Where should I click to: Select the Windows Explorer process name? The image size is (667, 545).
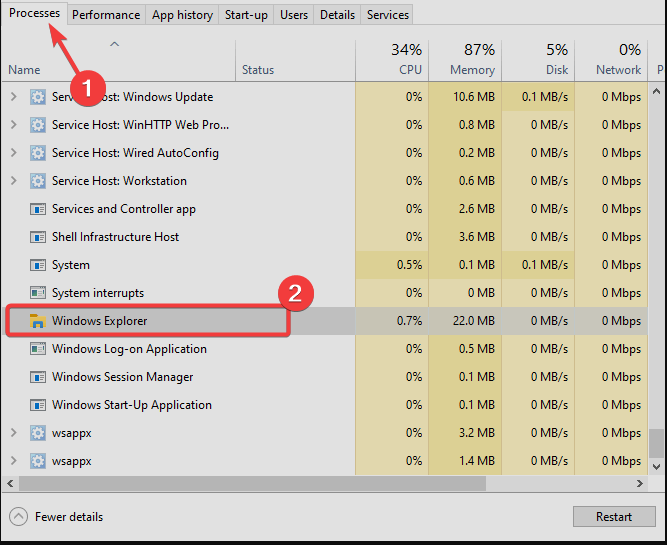point(100,321)
